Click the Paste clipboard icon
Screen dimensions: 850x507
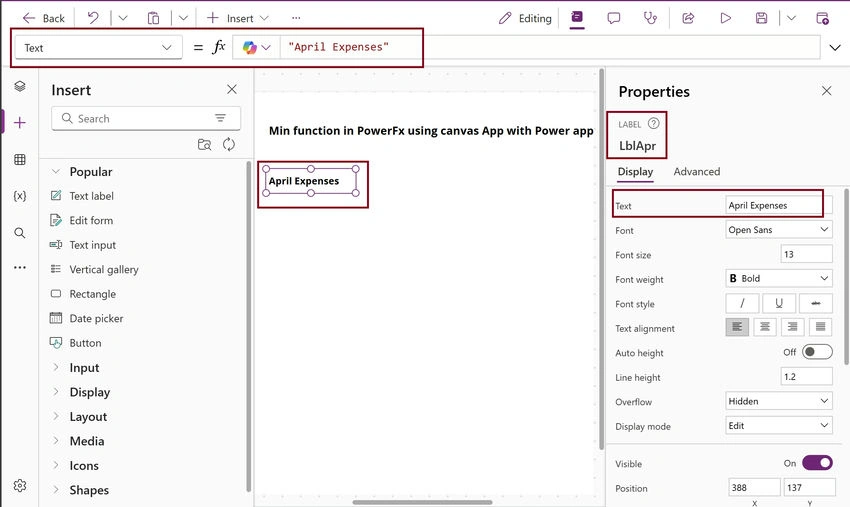coord(153,18)
